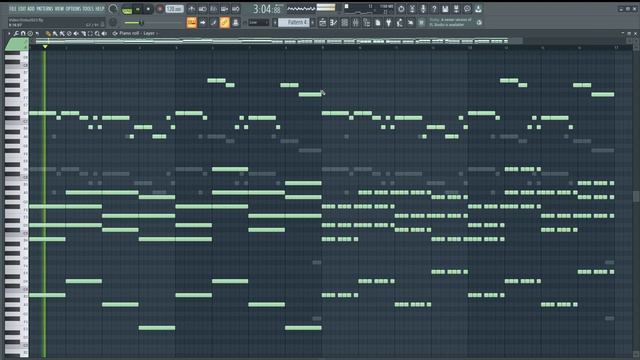The image size is (640, 360).
Task: Open the PATTERNS menu
Action: (44, 9)
